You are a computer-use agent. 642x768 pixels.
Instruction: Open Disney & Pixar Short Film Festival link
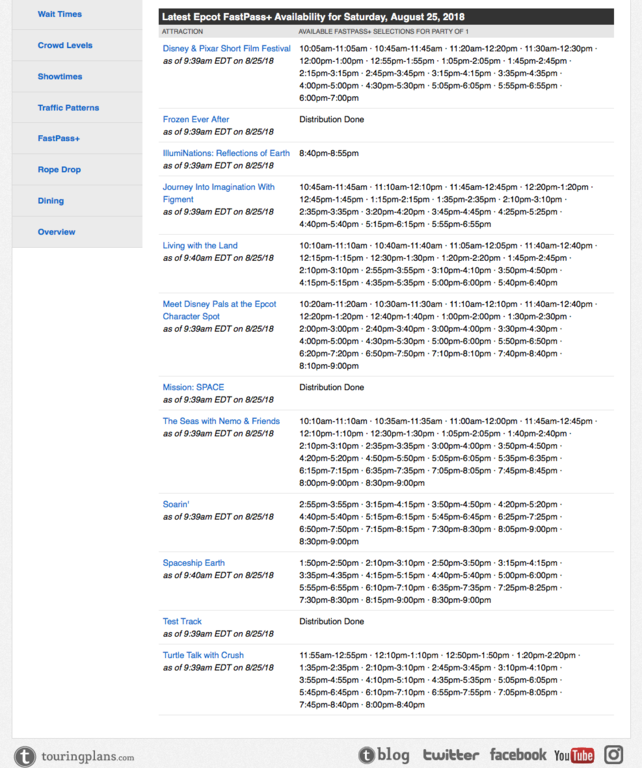(226, 48)
